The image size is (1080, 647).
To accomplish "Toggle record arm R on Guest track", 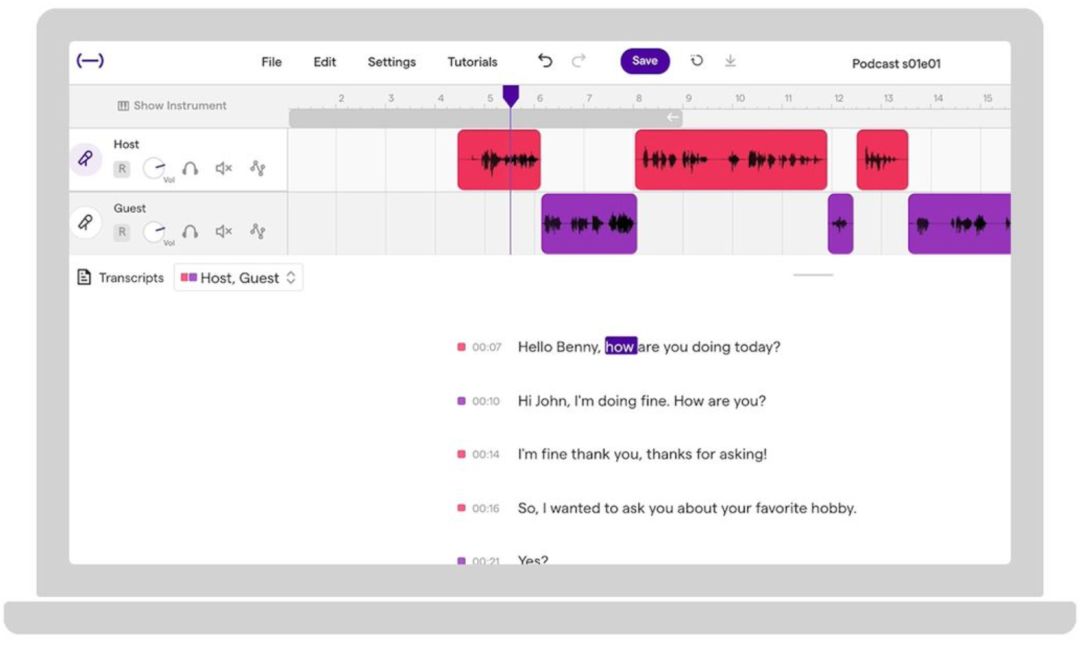I will click(122, 232).
